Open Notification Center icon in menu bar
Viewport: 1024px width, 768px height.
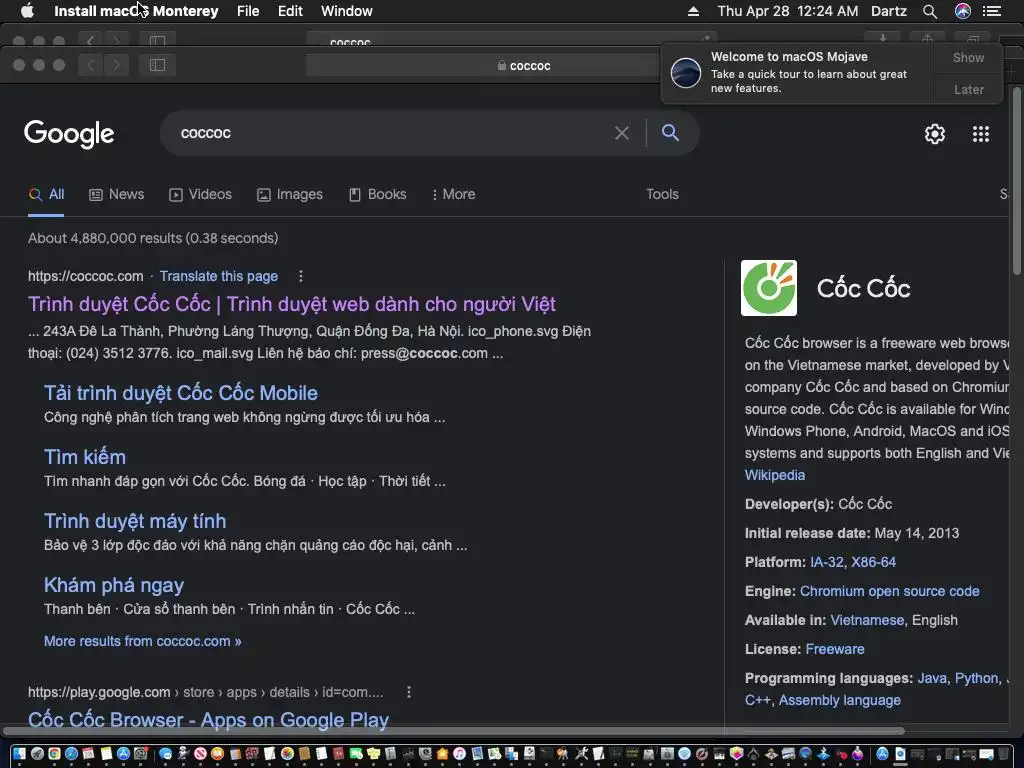(992, 11)
